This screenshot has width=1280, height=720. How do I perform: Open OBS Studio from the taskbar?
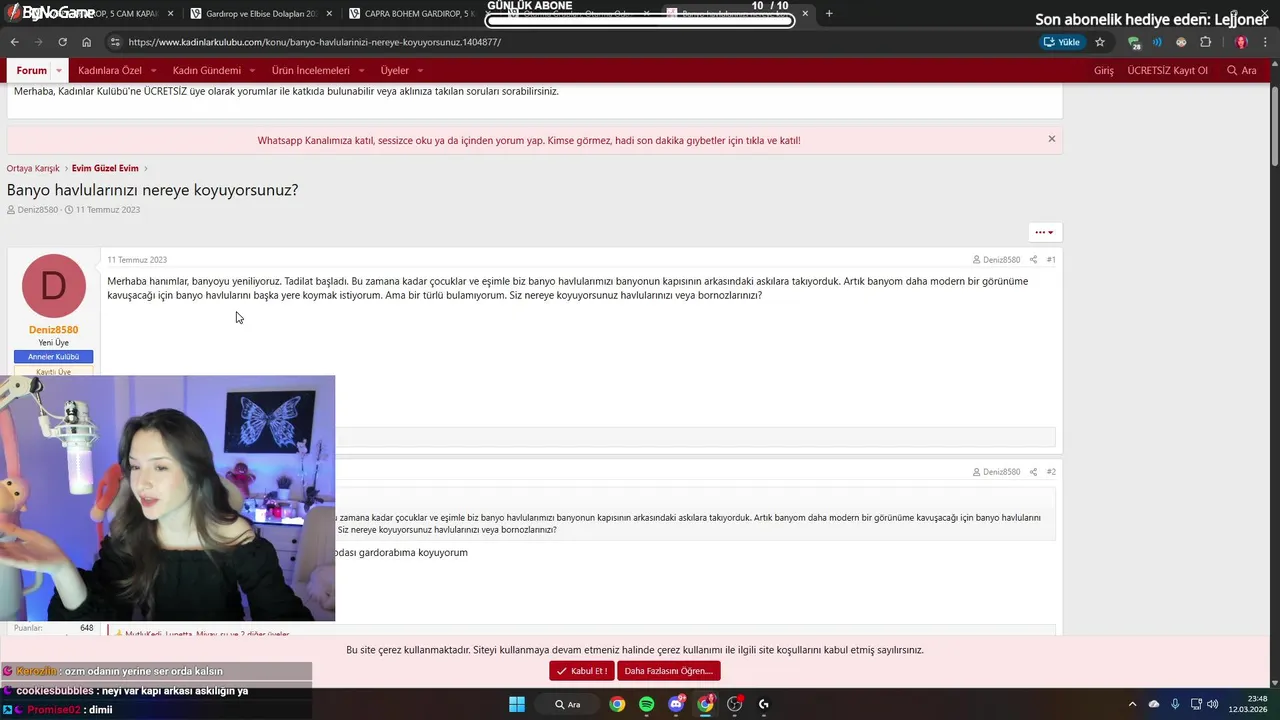pyautogui.click(x=735, y=704)
